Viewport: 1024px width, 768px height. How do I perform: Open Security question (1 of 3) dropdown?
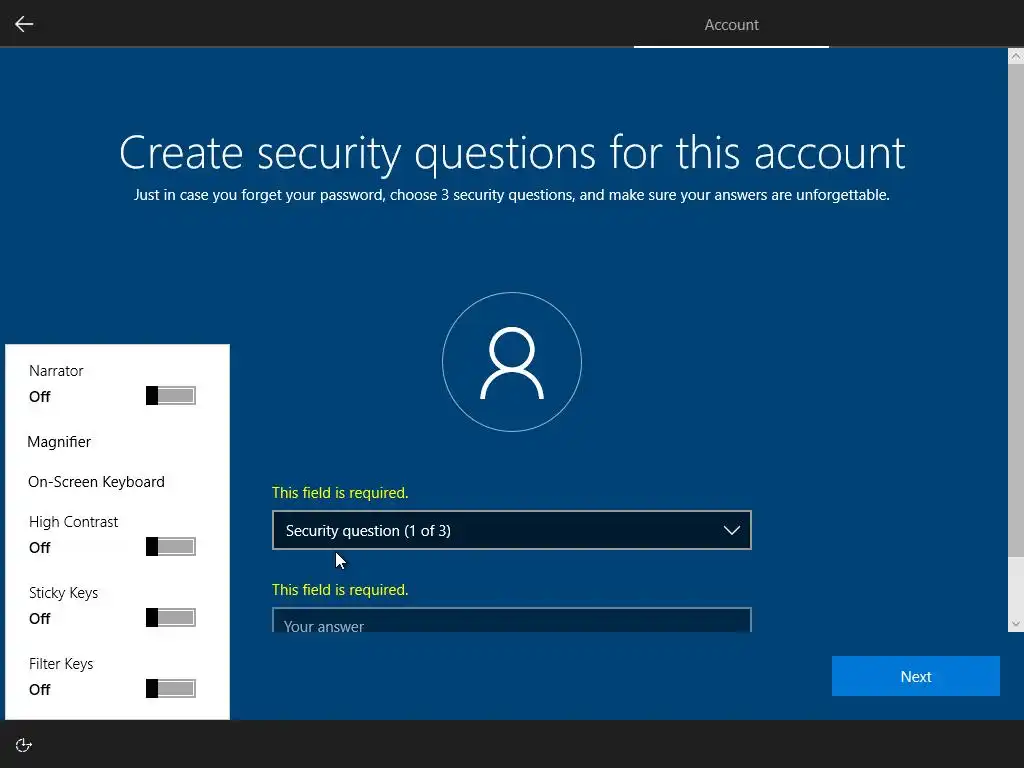(511, 530)
